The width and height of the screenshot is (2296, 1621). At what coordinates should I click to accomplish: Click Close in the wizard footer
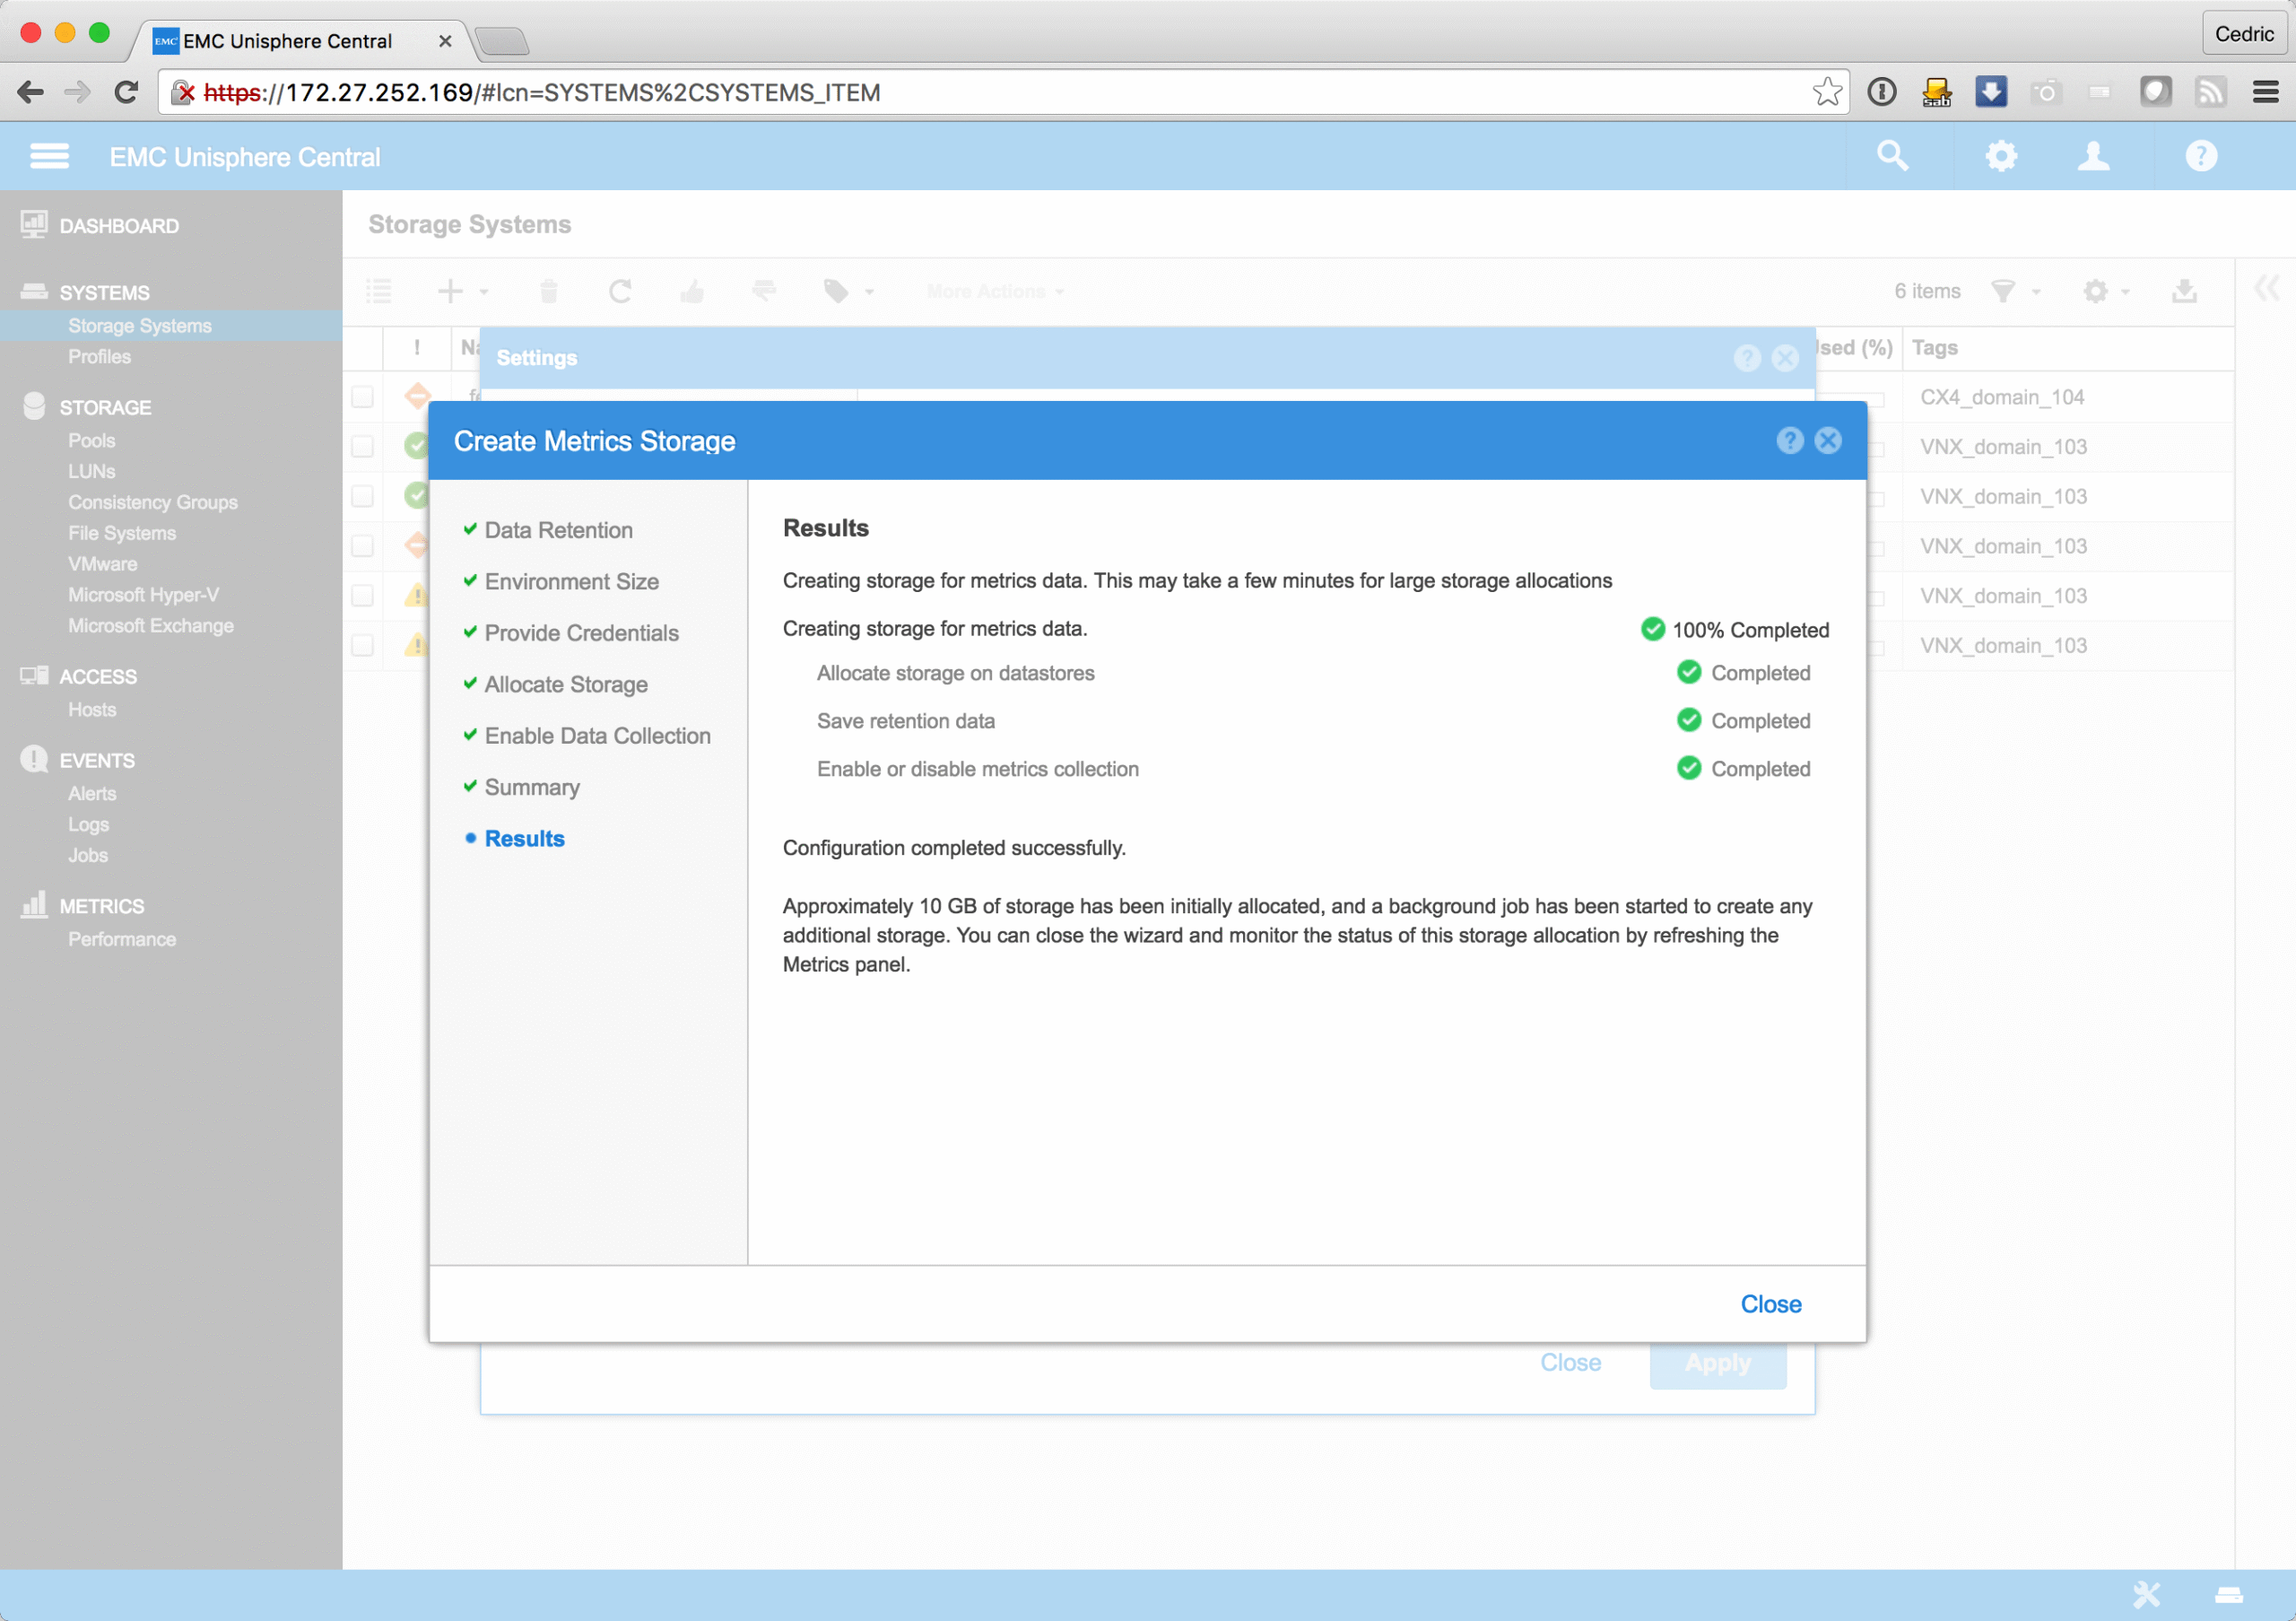pyautogui.click(x=1770, y=1304)
